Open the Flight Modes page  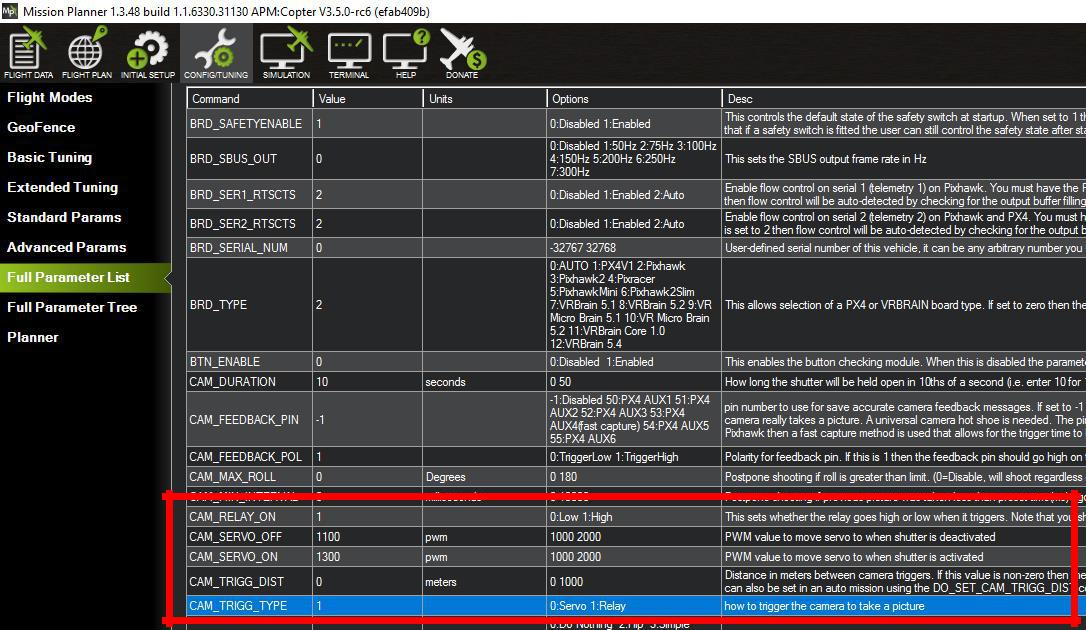pos(50,97)
